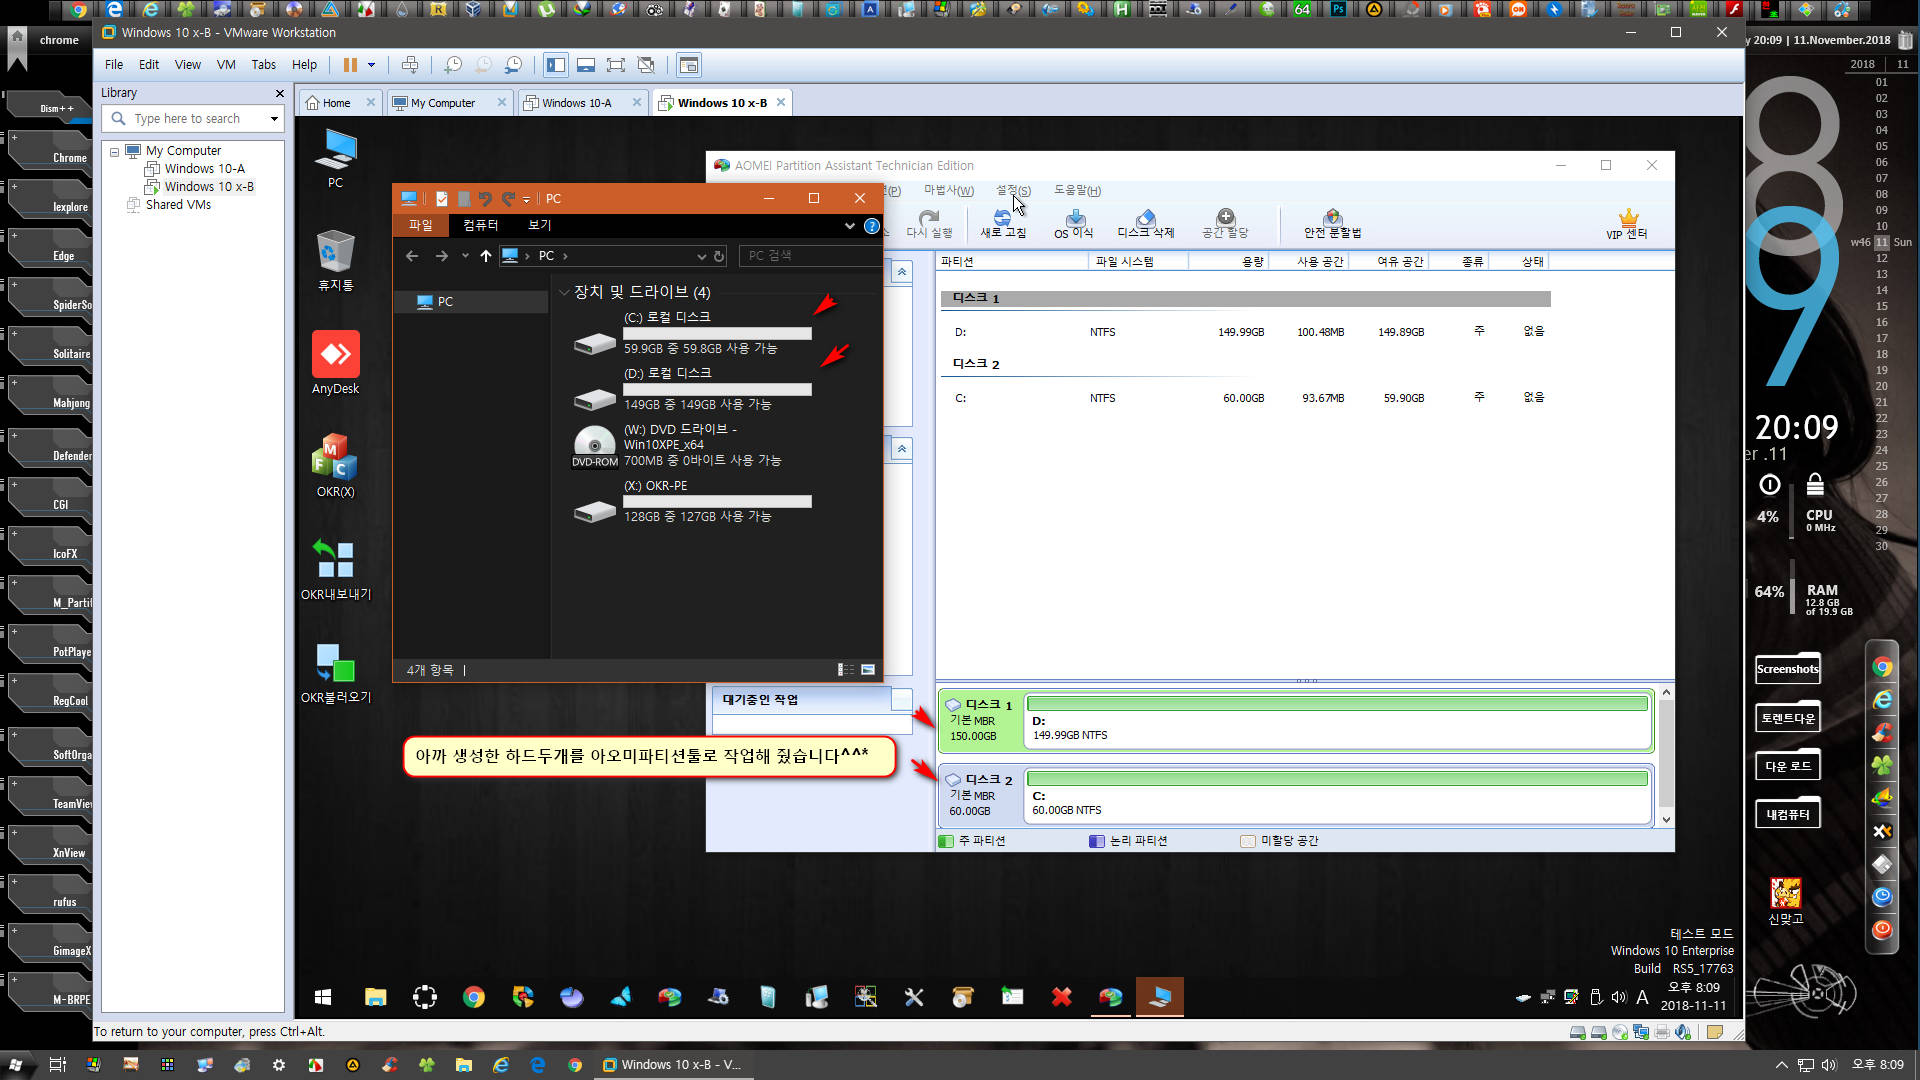
Task: Open the VM menu in VMware
Action: tap(226, 65)
